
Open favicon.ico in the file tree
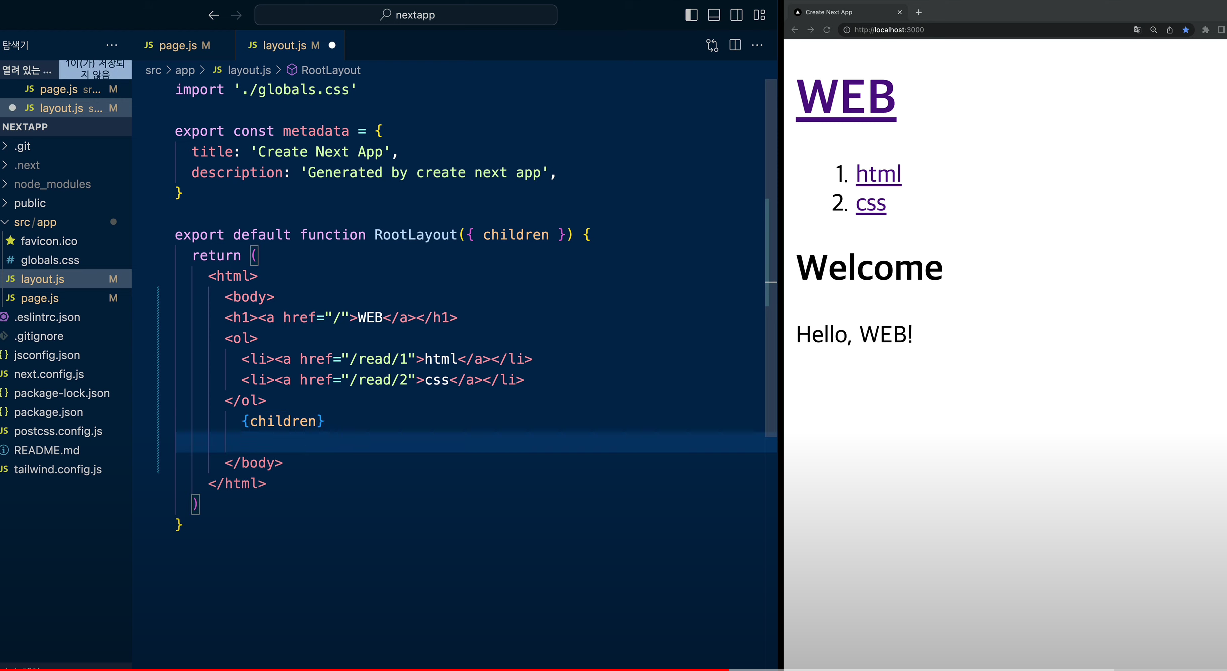(66, 241)
